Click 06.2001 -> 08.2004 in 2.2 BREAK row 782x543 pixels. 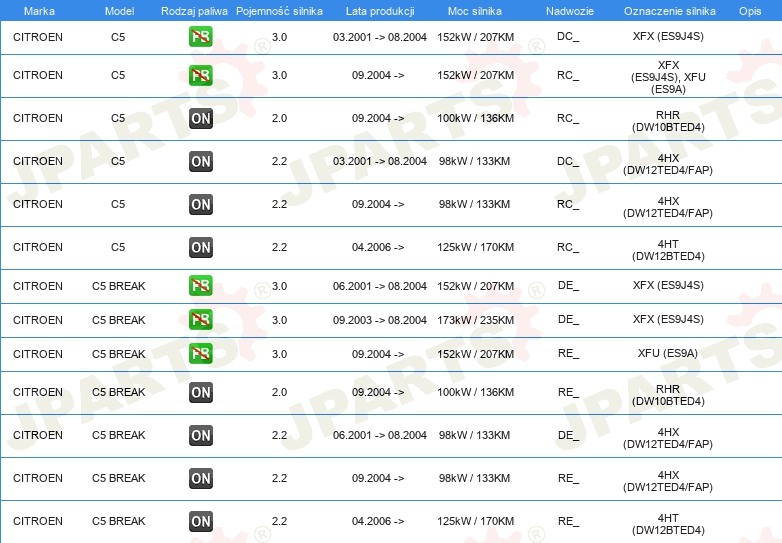(380, 435)
